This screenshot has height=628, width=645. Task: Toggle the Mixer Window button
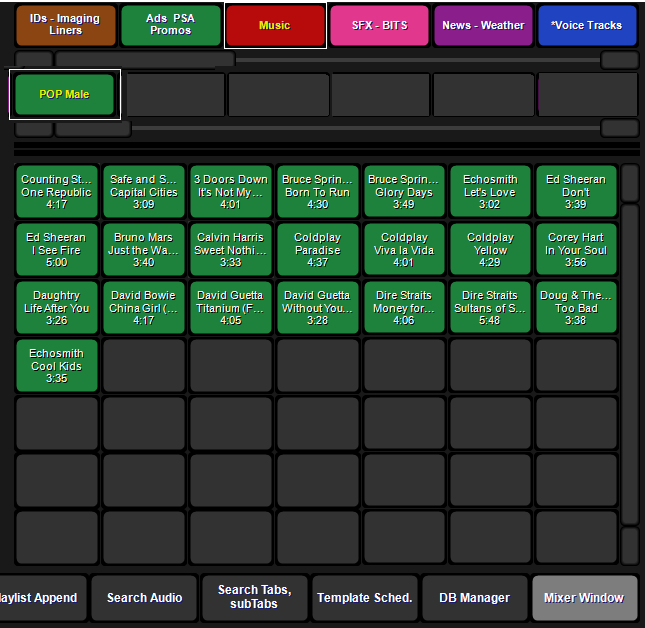coord(585,598)
